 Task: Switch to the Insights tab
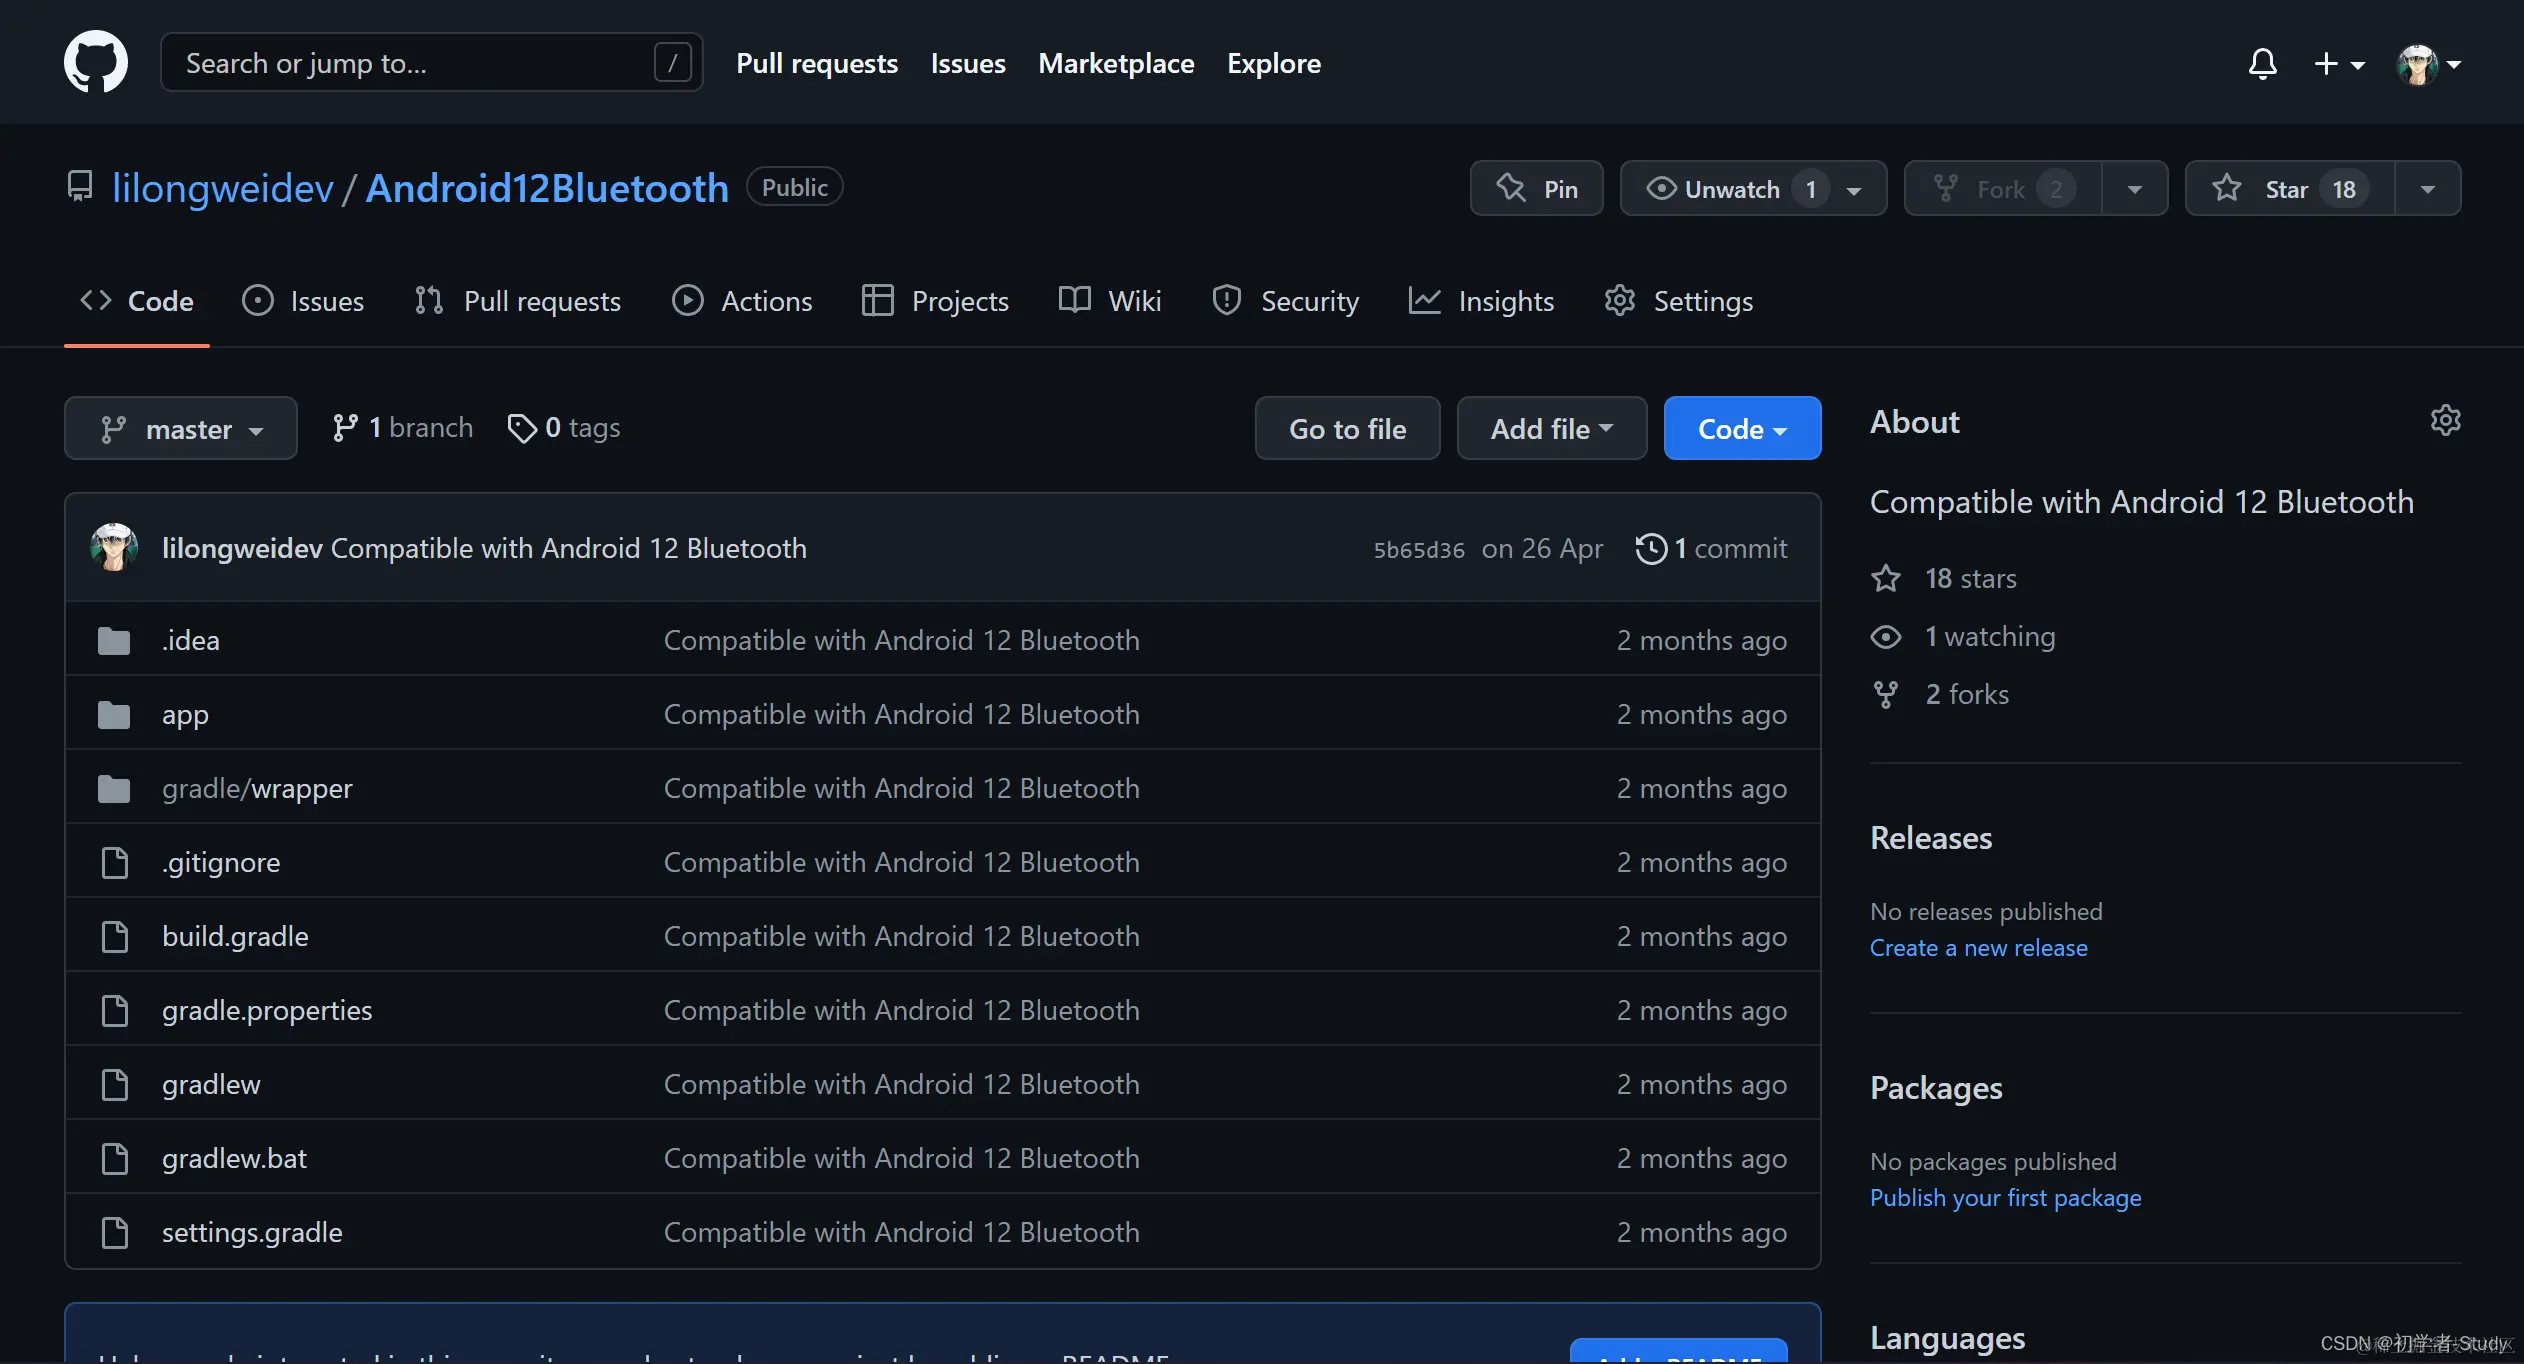(1481, 301)
